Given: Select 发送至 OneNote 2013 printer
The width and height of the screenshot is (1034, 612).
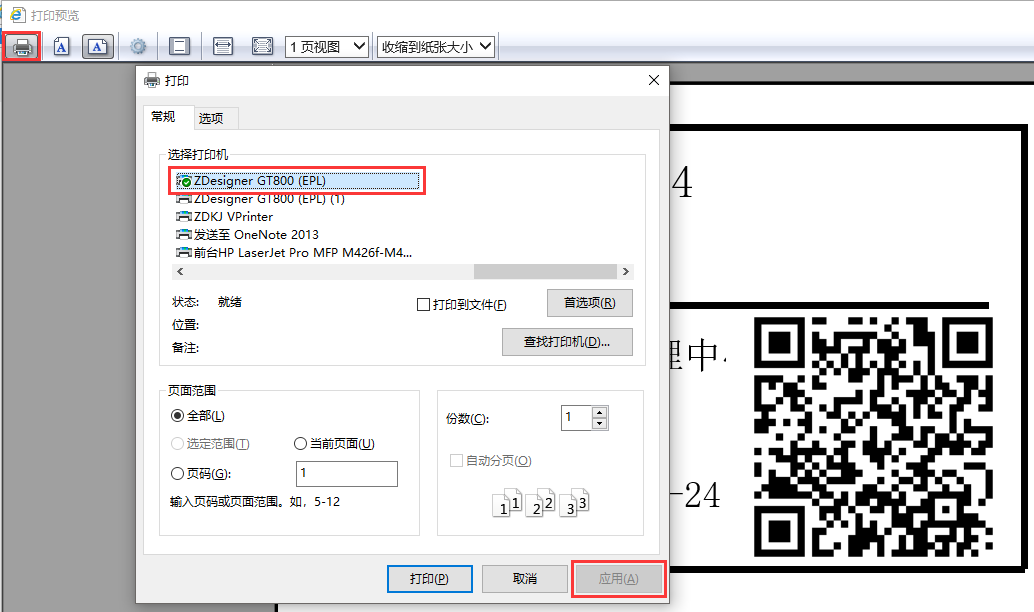Looking at the screenshot, I should [247, 235].
